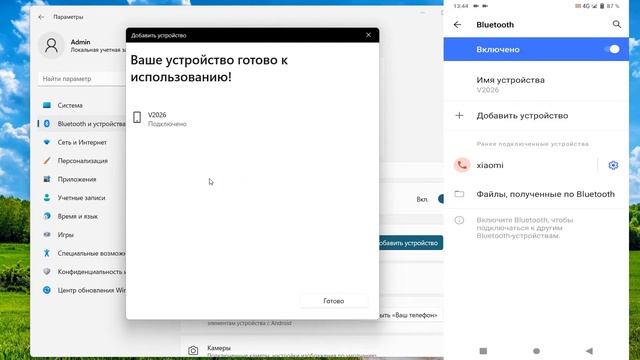Viewport: 640px width, 360px height.
Task: Click the Время и язык globe icon
Action: coord(47,216)
